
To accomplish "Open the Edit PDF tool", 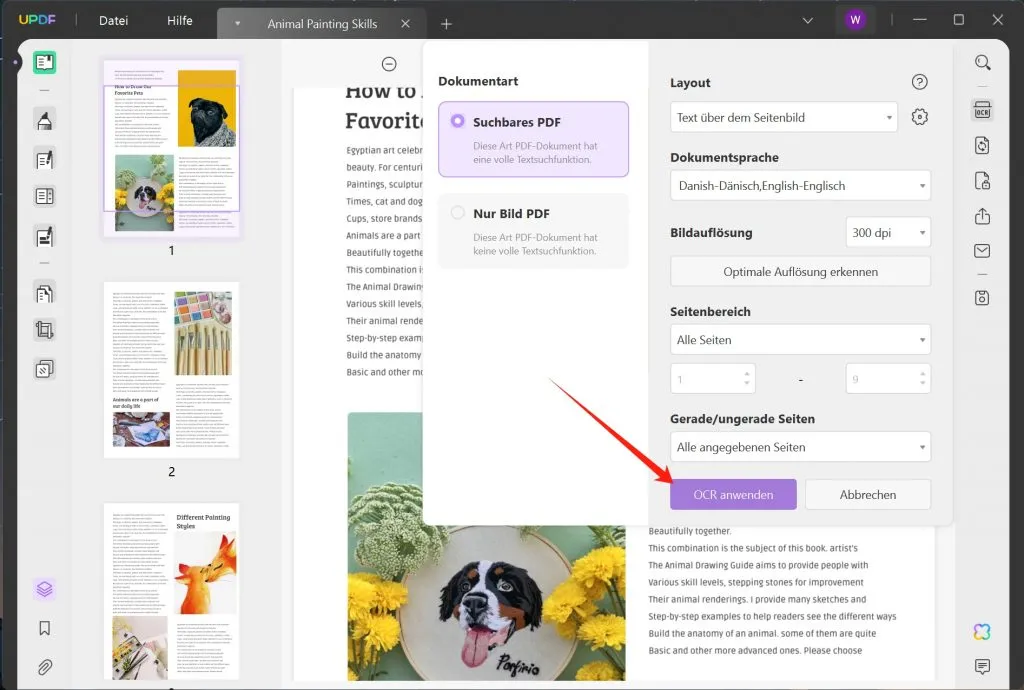I will [44, 159].
